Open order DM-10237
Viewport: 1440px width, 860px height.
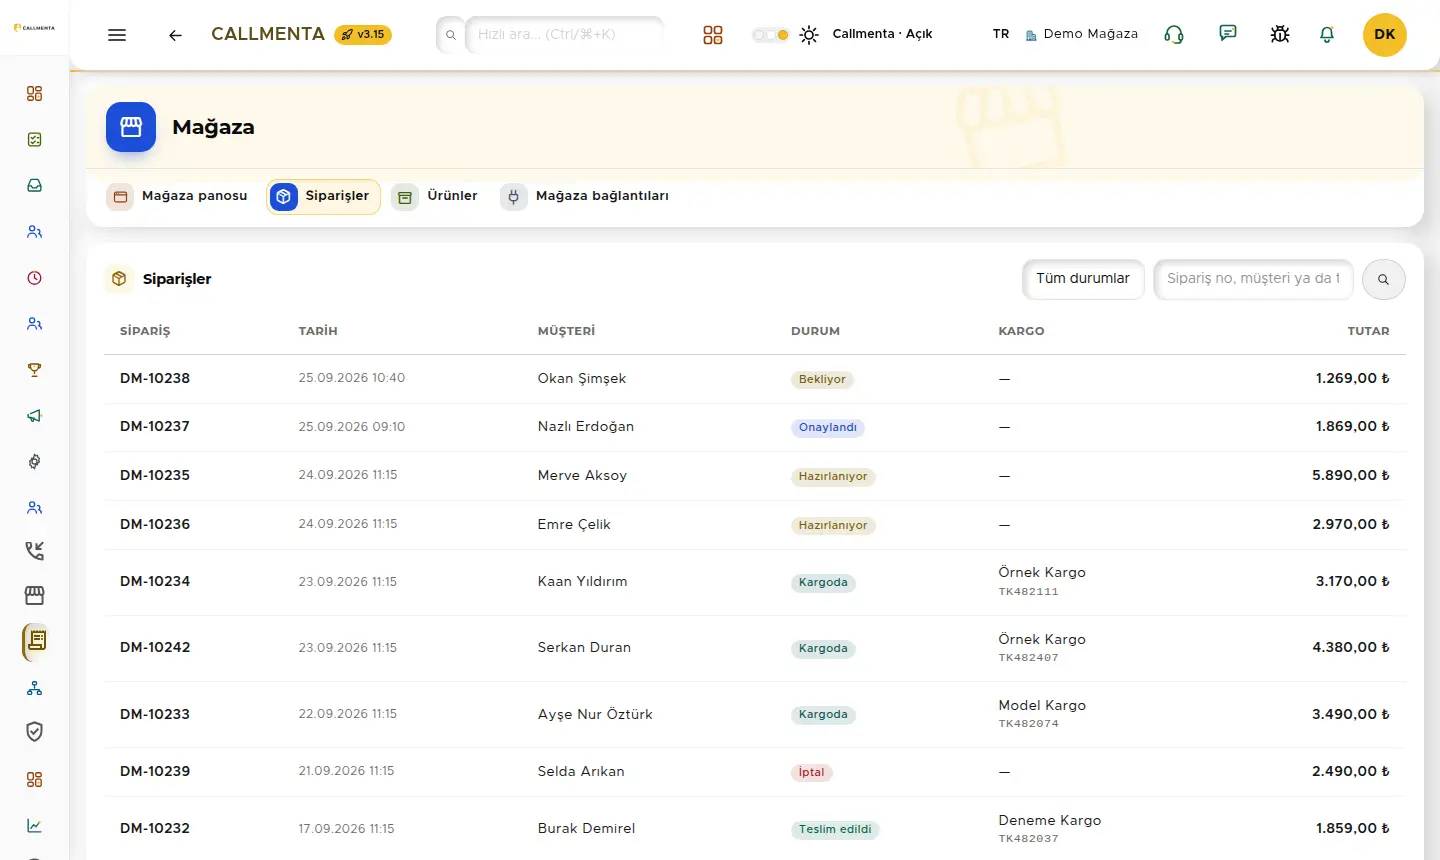[155, 427]
